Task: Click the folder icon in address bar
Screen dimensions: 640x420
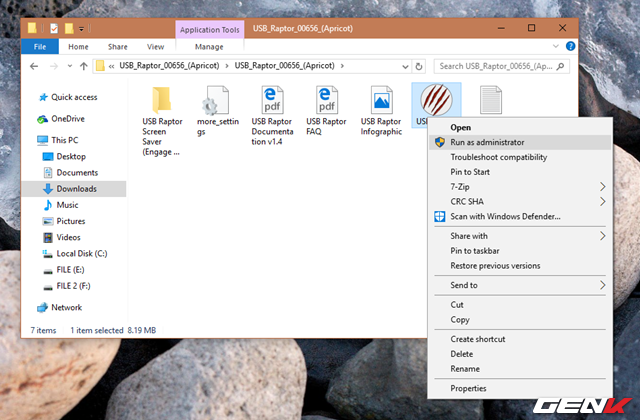Action: [100, 66]
